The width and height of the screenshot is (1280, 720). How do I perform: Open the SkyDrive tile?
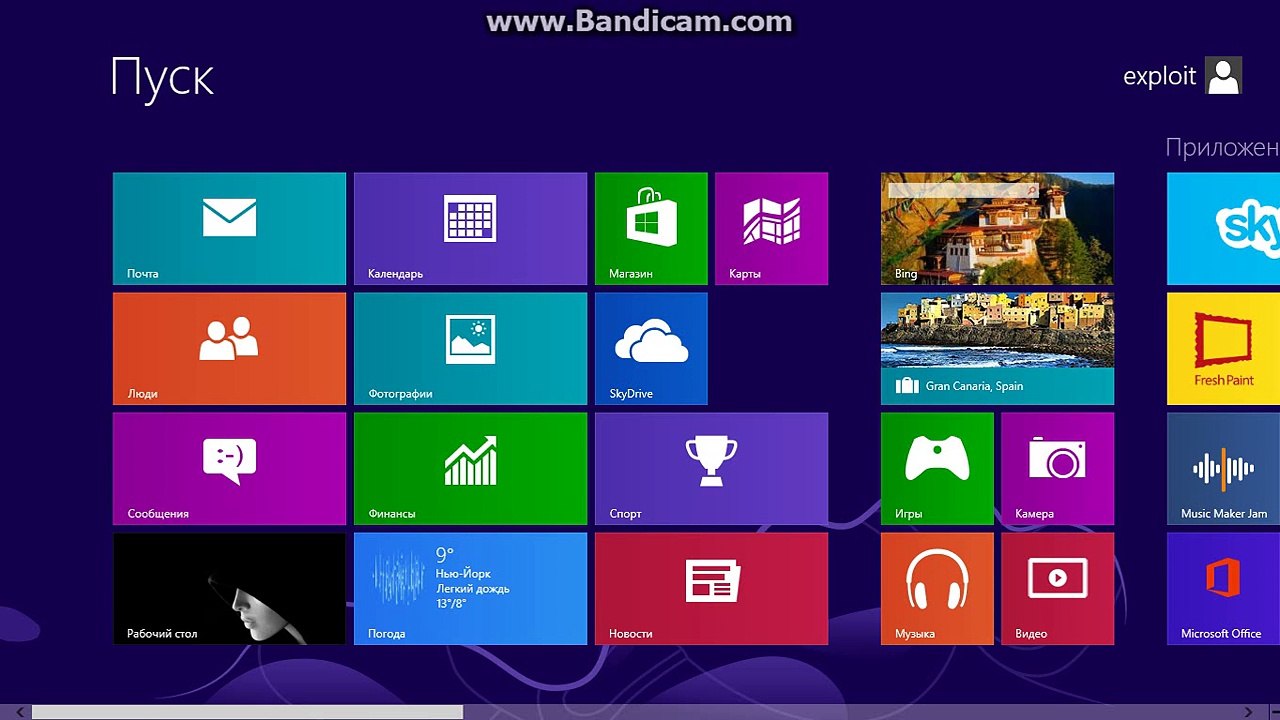click(x=651, y=349)
